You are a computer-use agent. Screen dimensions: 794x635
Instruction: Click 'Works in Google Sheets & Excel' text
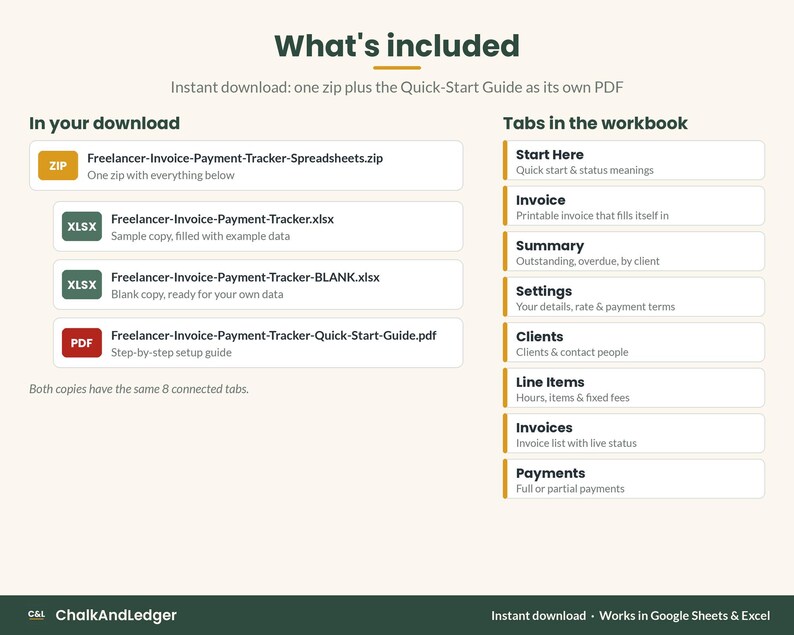tap(685, 616)
